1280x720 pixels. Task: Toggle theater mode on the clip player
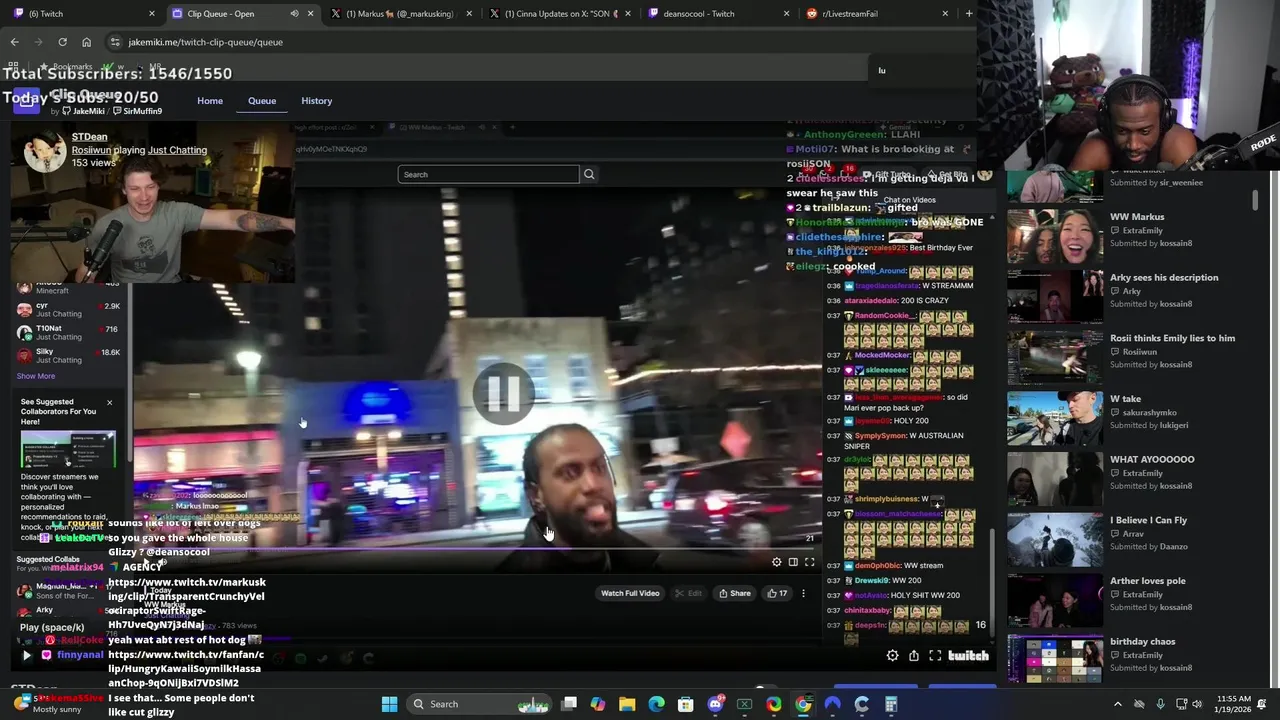coord(793,562)
